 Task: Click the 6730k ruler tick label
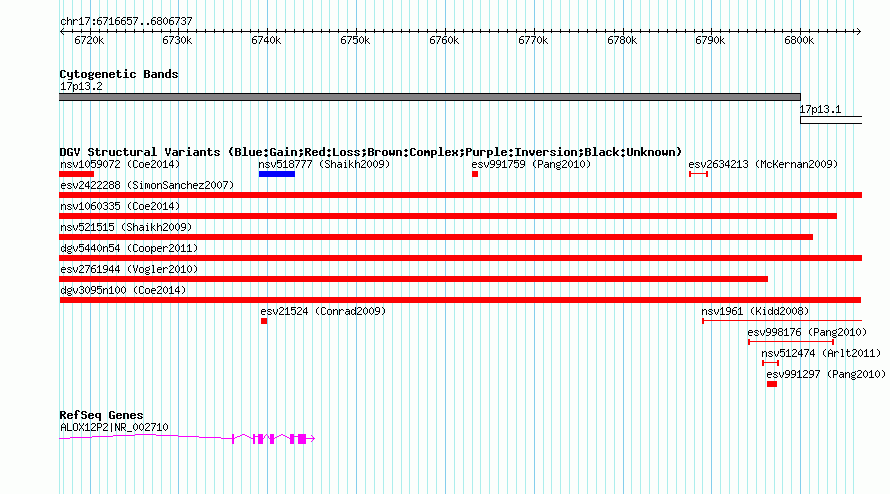[177, 40]
